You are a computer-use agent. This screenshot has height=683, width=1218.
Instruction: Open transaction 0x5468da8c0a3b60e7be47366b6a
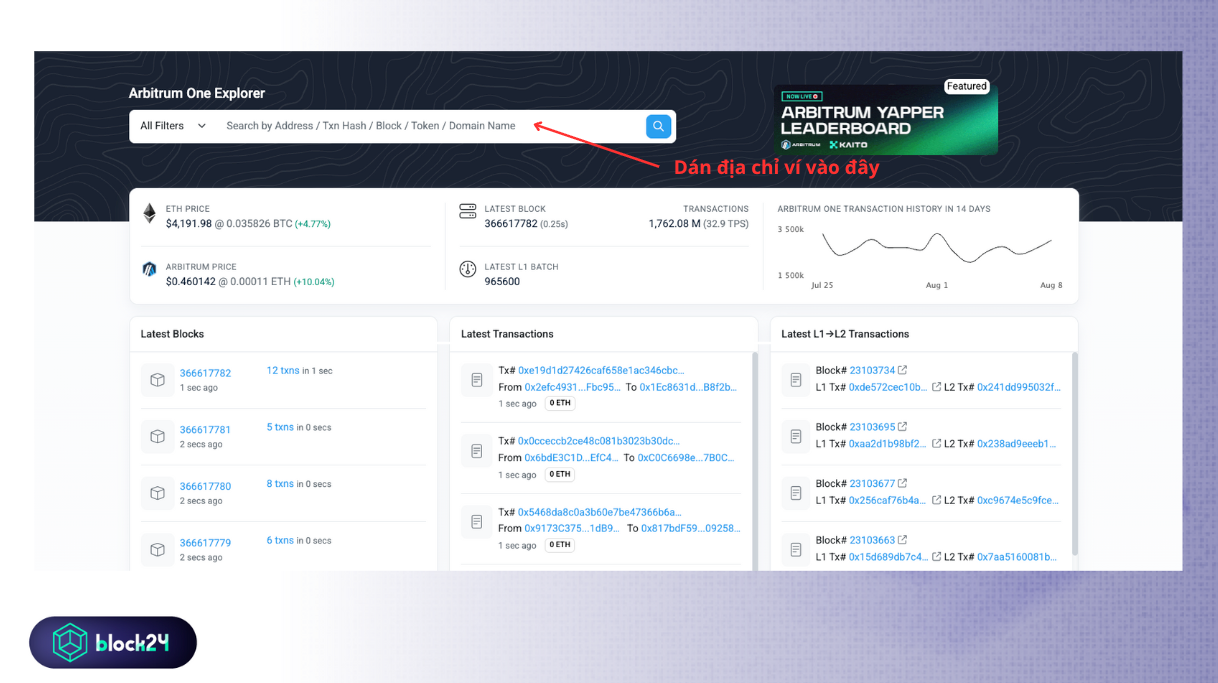point(600,512)
